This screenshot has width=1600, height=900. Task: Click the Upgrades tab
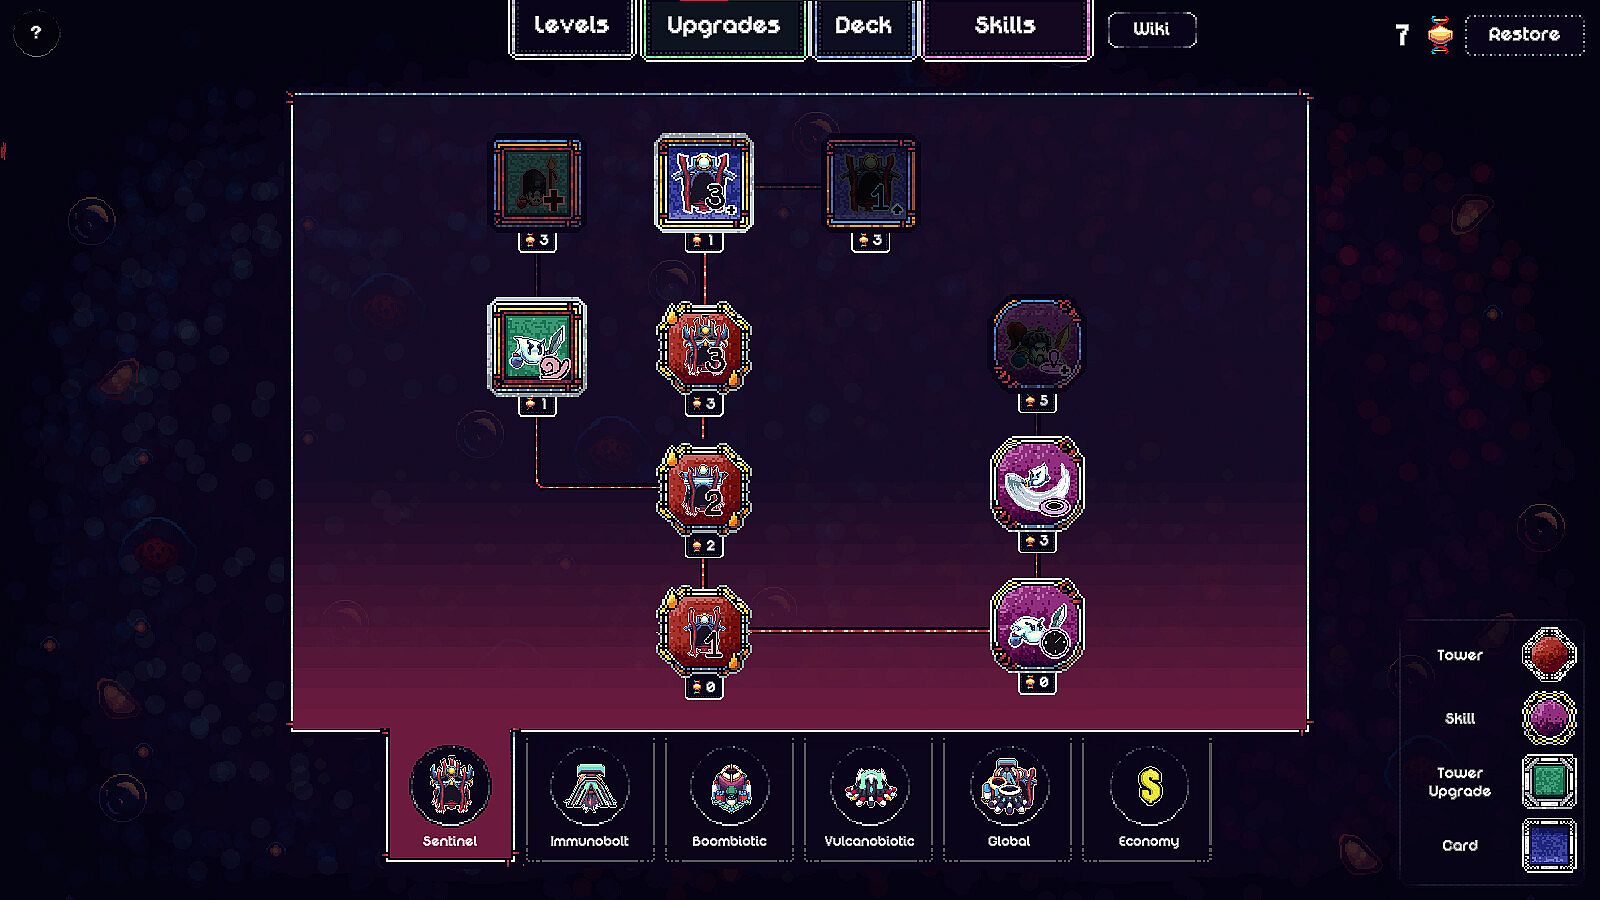click(x=723, y=27)
